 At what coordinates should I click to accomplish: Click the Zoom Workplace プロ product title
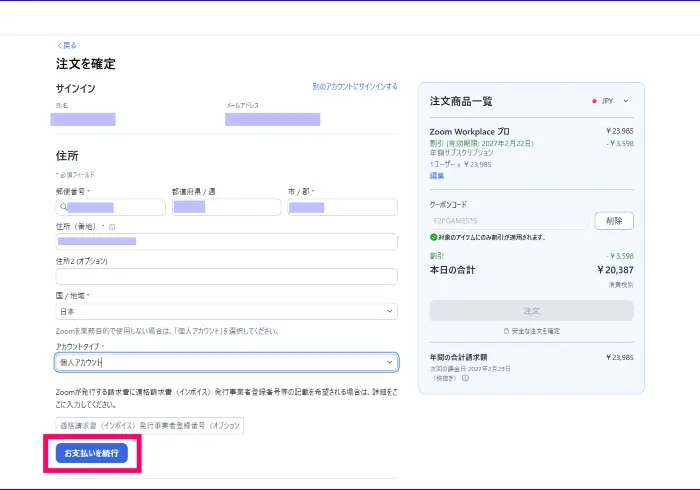[x=470, y=132]
